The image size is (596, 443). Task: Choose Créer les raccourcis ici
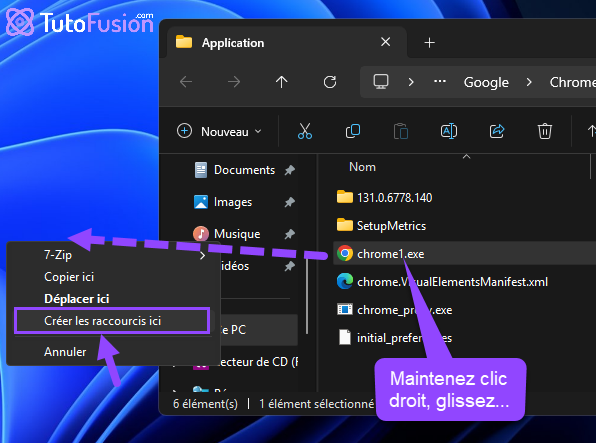click(x=112, y=321)
